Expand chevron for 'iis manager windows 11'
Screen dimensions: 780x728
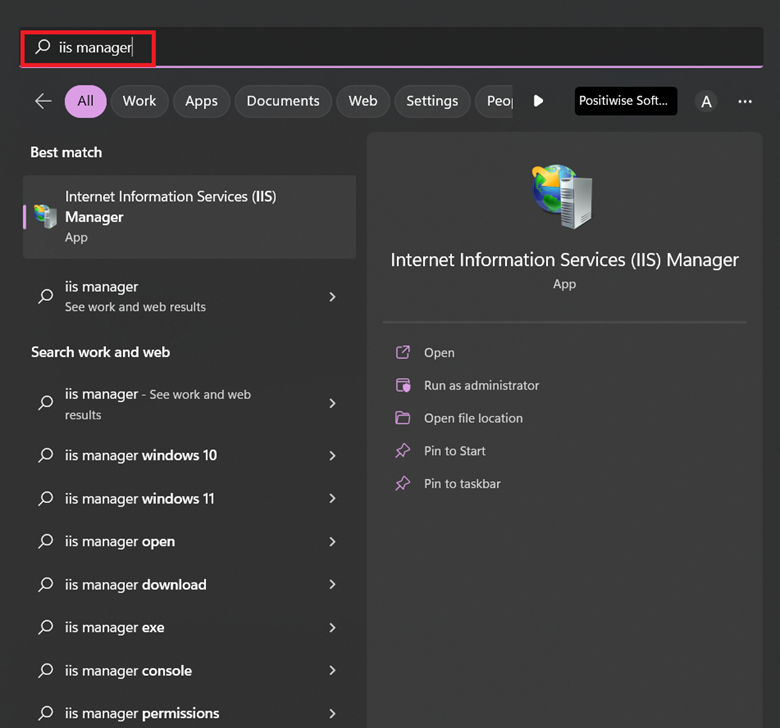[332, 498]
